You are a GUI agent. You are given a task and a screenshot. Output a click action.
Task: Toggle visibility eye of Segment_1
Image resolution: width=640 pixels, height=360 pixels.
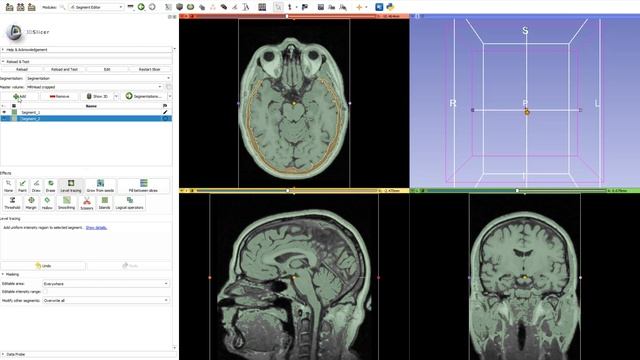tap(4, 112)
